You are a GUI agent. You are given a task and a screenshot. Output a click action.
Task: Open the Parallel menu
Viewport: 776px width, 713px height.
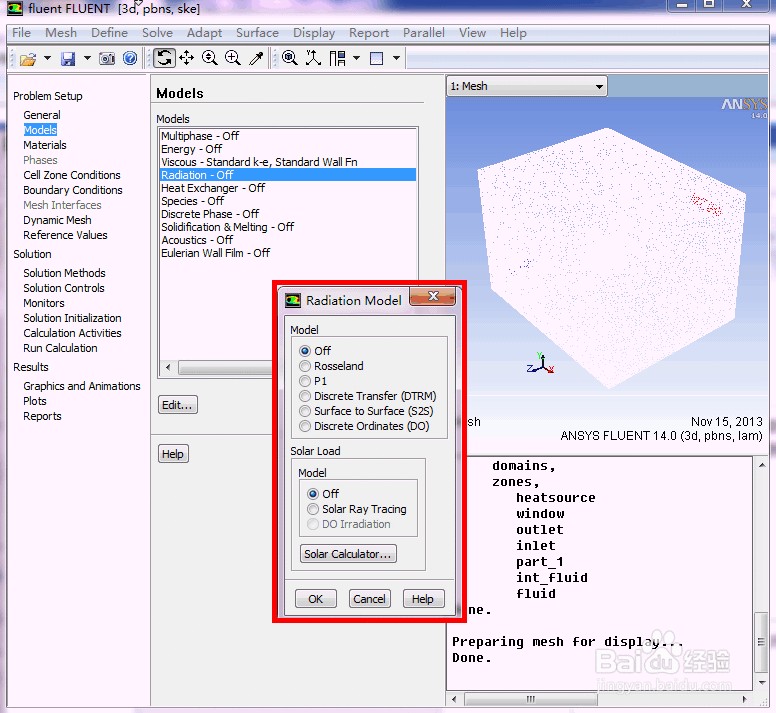click(424, 33)
